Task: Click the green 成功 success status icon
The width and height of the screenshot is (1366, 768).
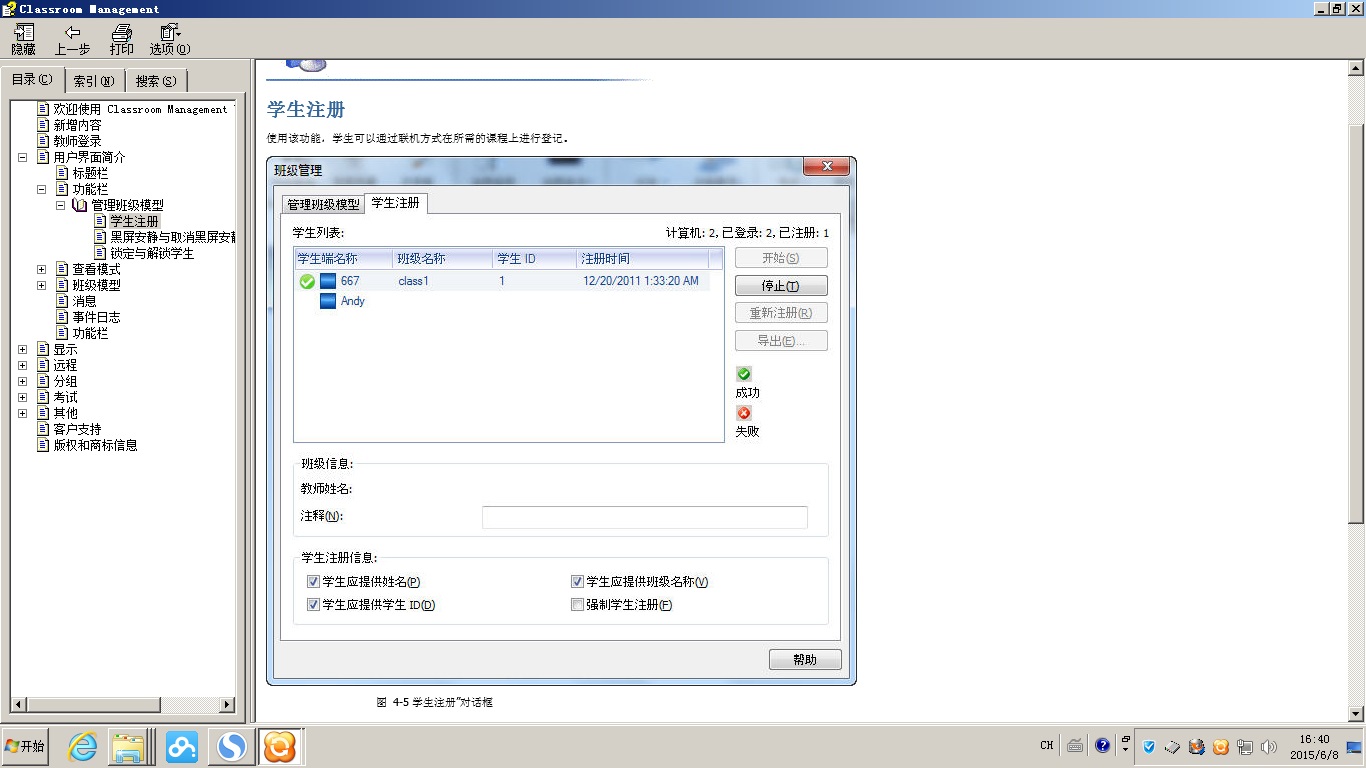Action: [743, 373]
